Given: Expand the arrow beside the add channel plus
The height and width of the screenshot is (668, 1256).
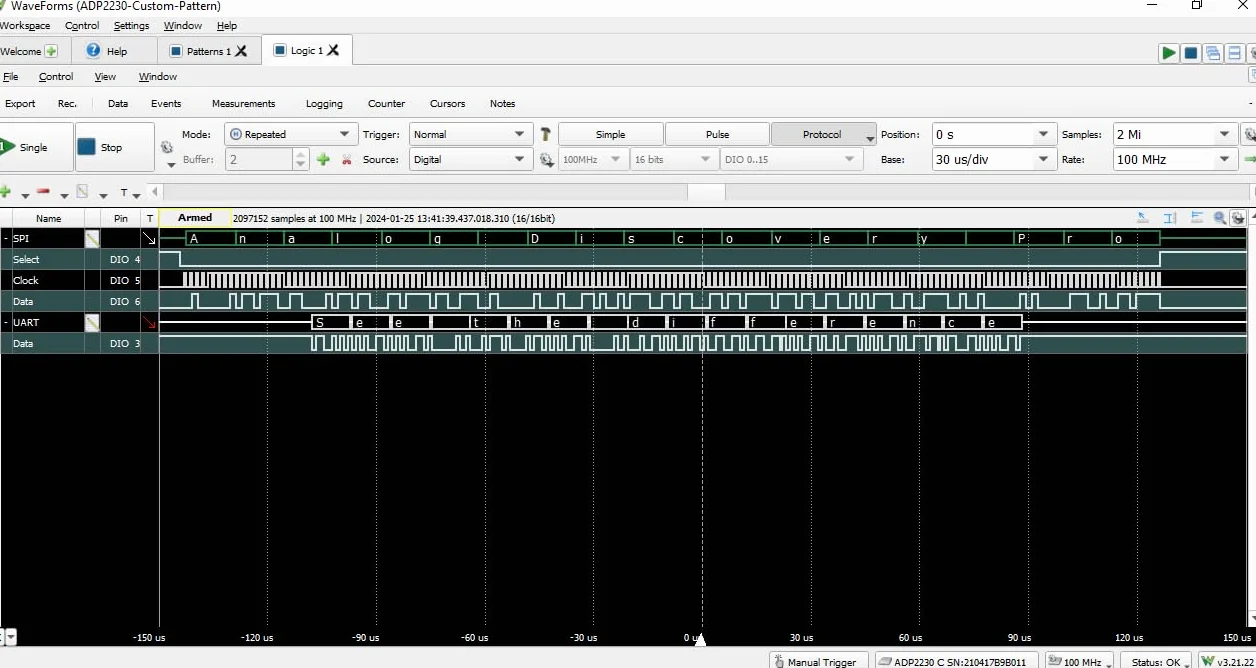Looking at the screenshot, I should 25,195.
